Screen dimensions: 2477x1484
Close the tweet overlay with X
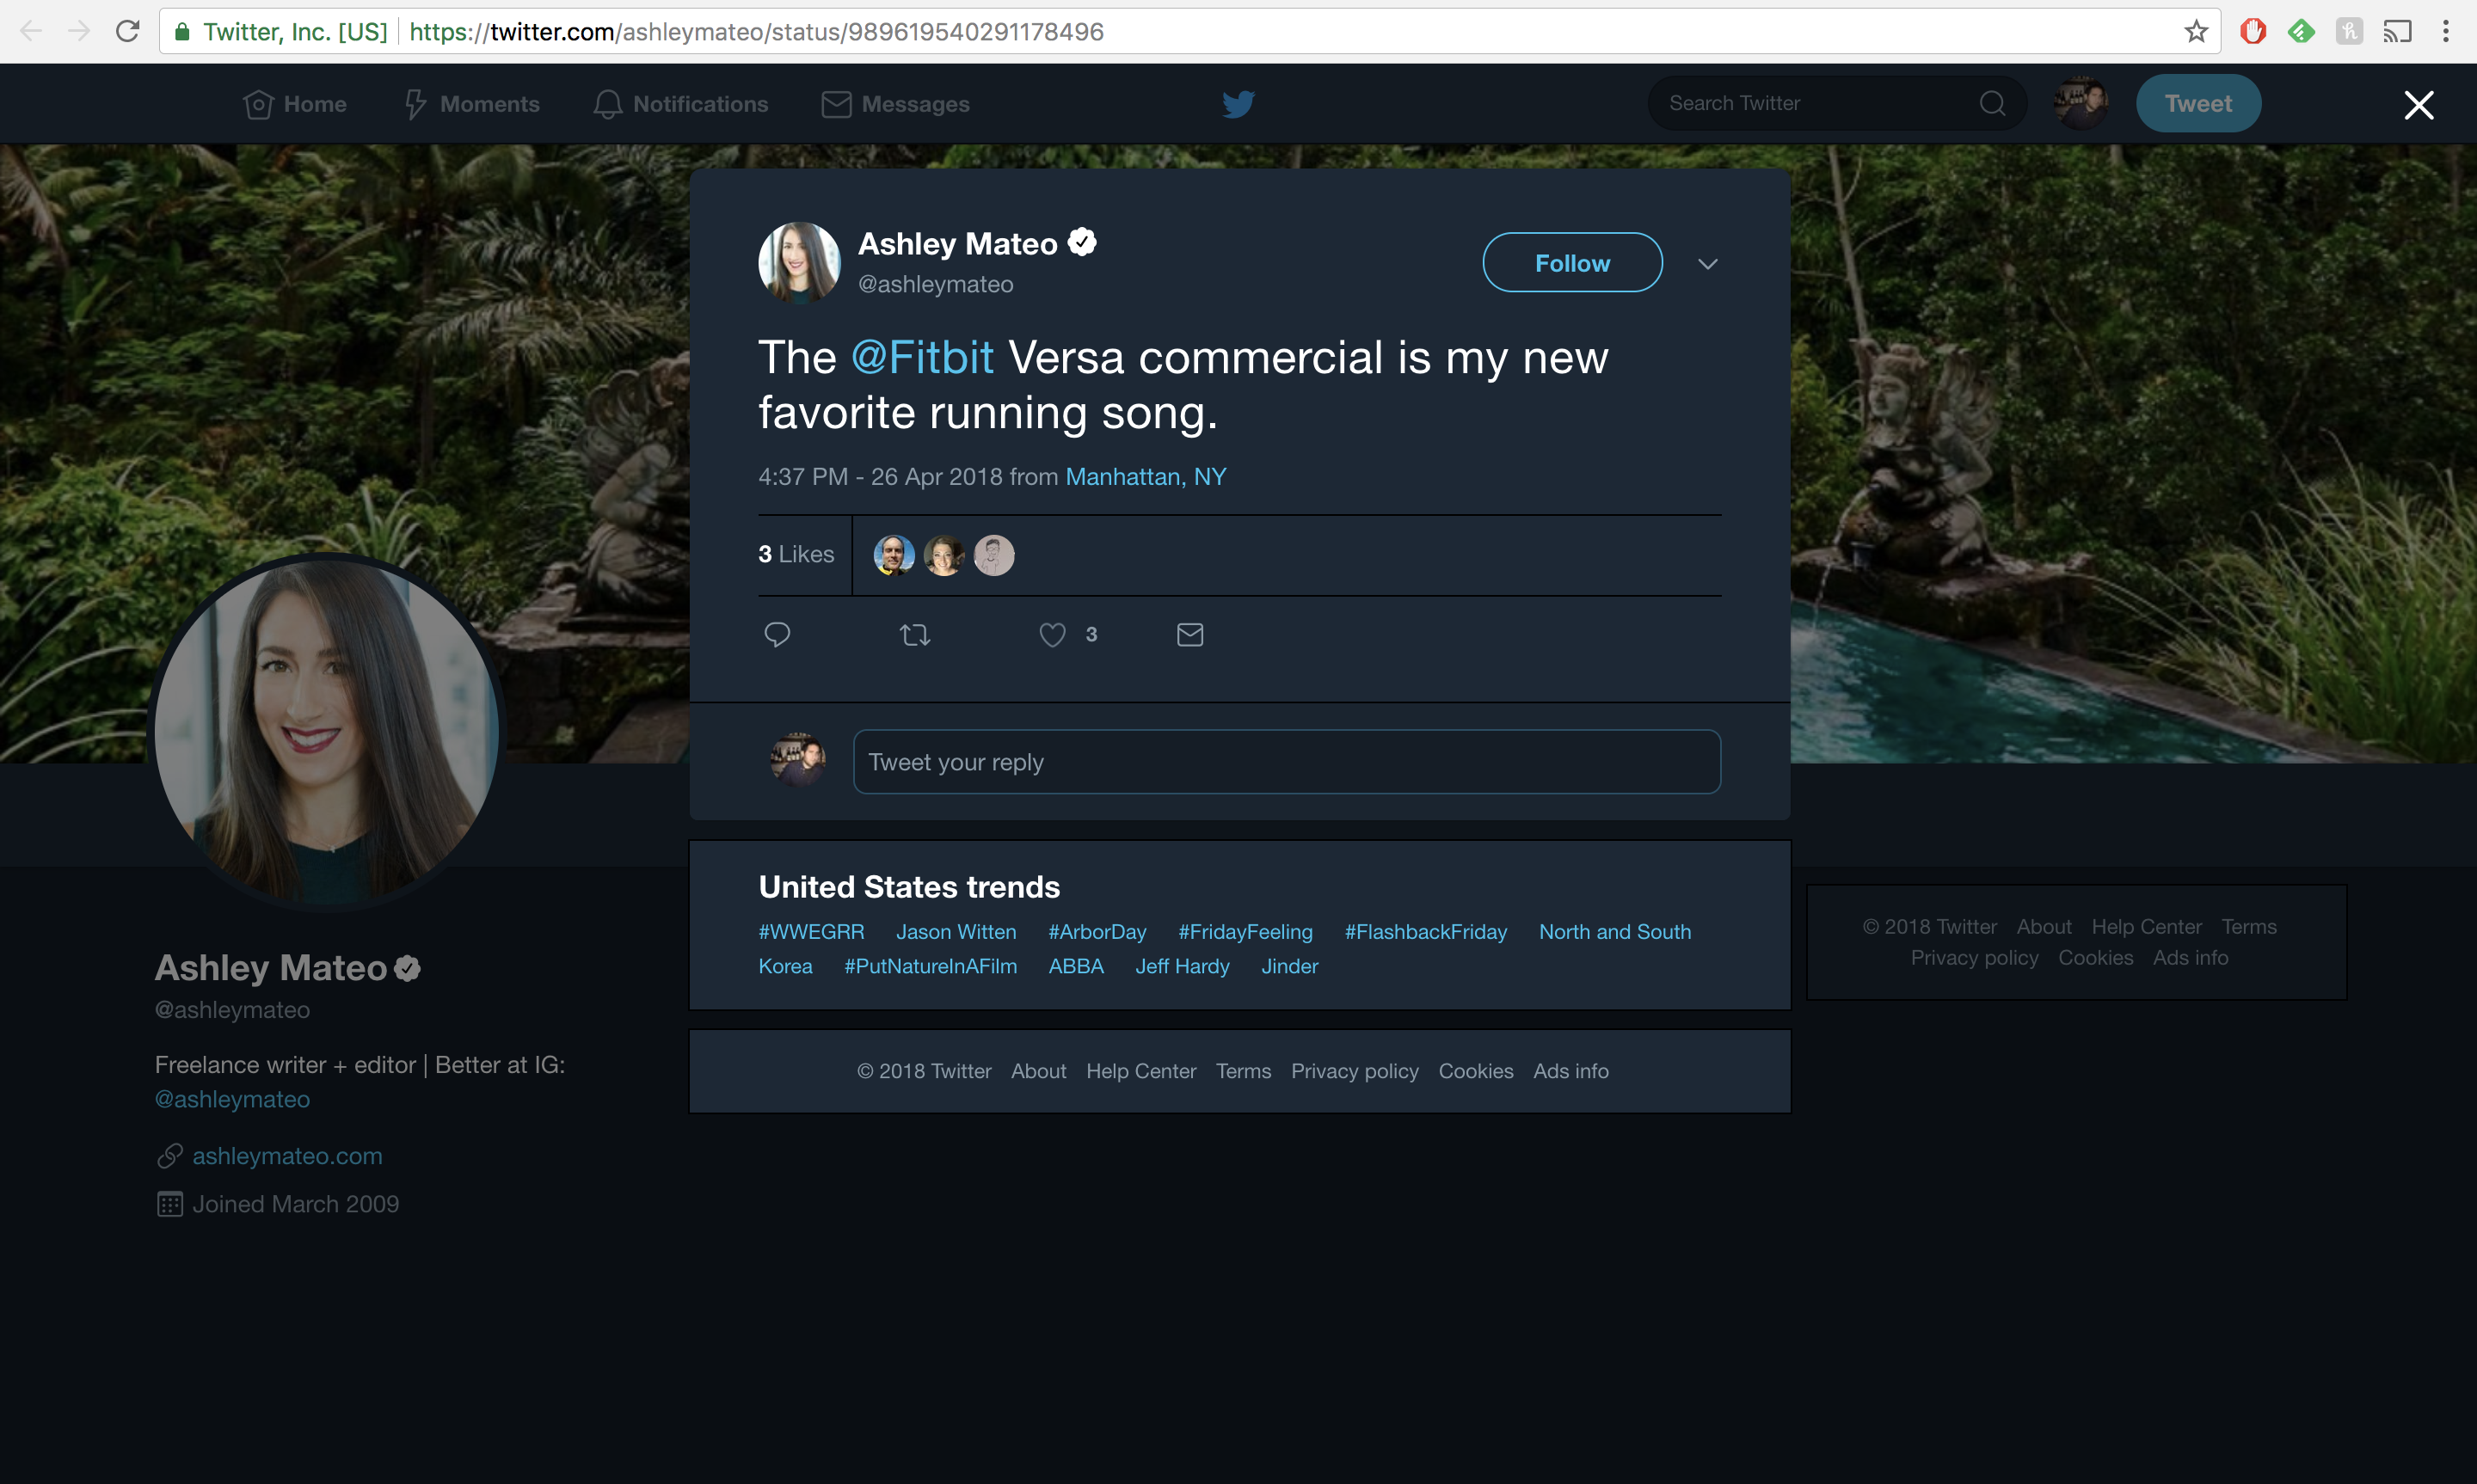point(2418,105)
